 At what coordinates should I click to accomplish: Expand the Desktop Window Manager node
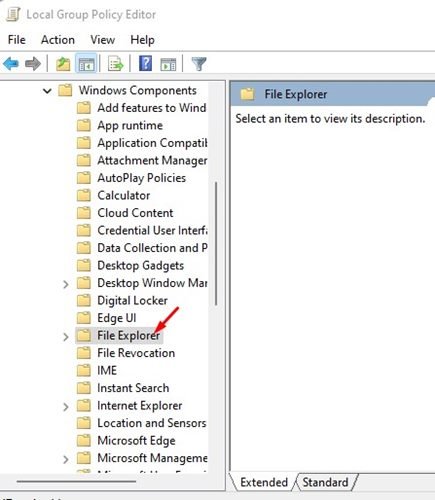[66, 284]
